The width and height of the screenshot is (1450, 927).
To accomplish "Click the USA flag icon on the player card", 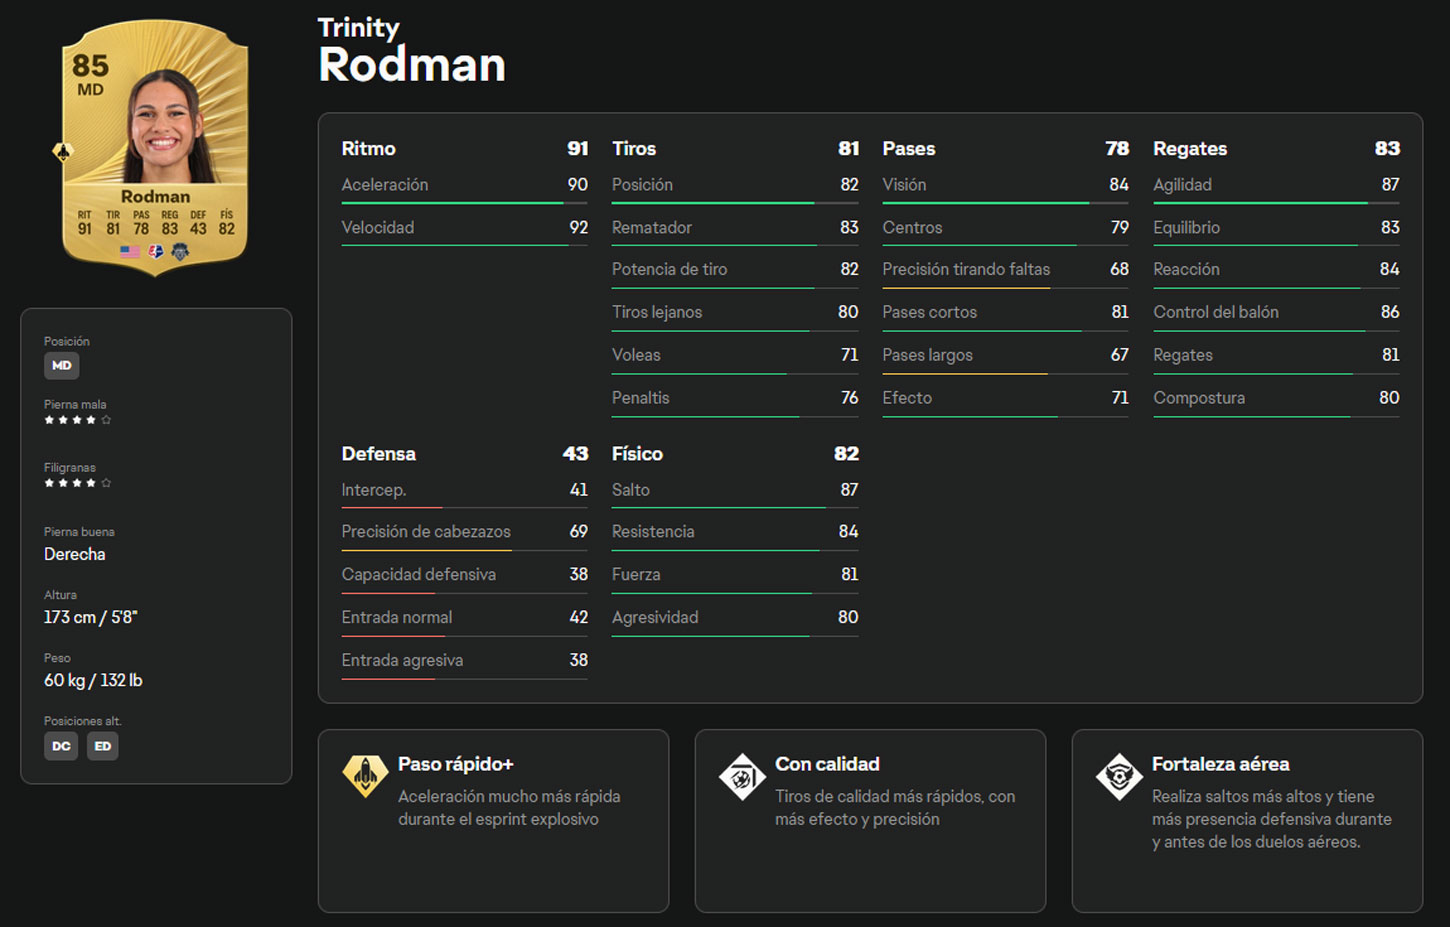I will point(130,251).
